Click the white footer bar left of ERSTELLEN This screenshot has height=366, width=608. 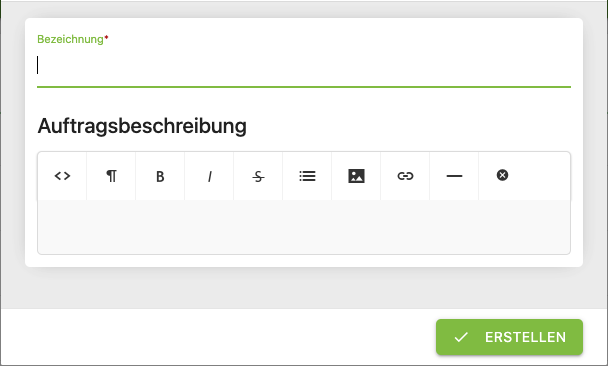[218, 337]
